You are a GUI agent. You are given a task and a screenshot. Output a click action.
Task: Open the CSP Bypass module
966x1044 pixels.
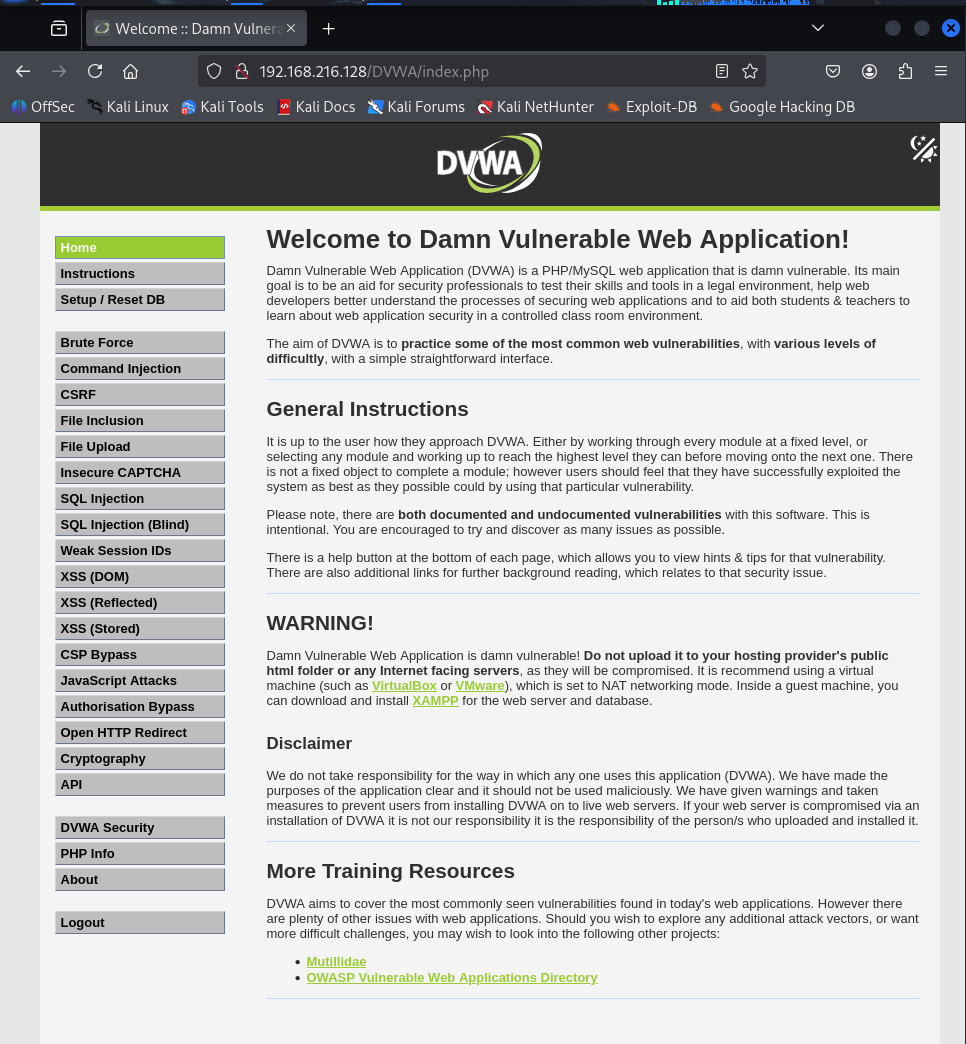click(x=140, y=654)
